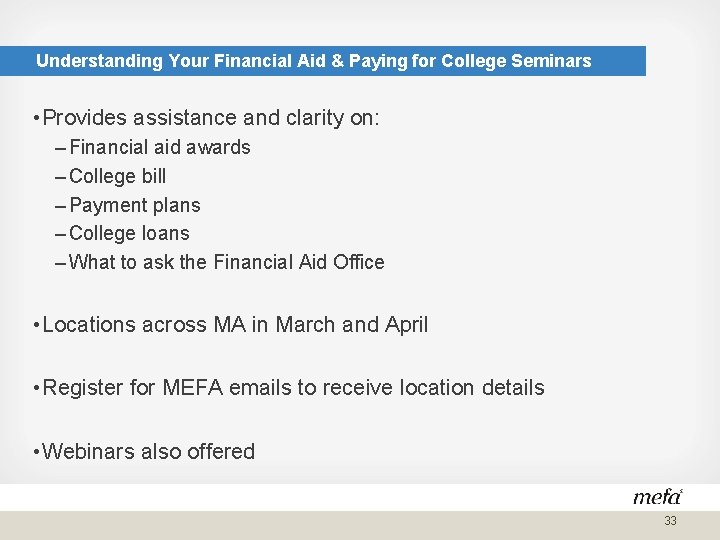Image resolution: width=720 pixels, height=540 pixels.
Task: Click the "College loans" sub-bullet
Action: [129, 233]
